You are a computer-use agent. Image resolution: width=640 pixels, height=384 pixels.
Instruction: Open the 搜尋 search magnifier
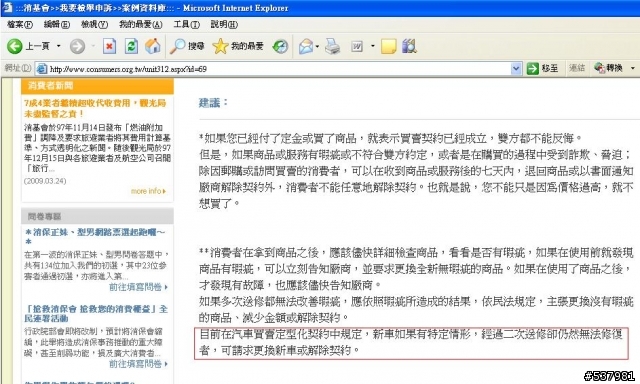(187, 46)
